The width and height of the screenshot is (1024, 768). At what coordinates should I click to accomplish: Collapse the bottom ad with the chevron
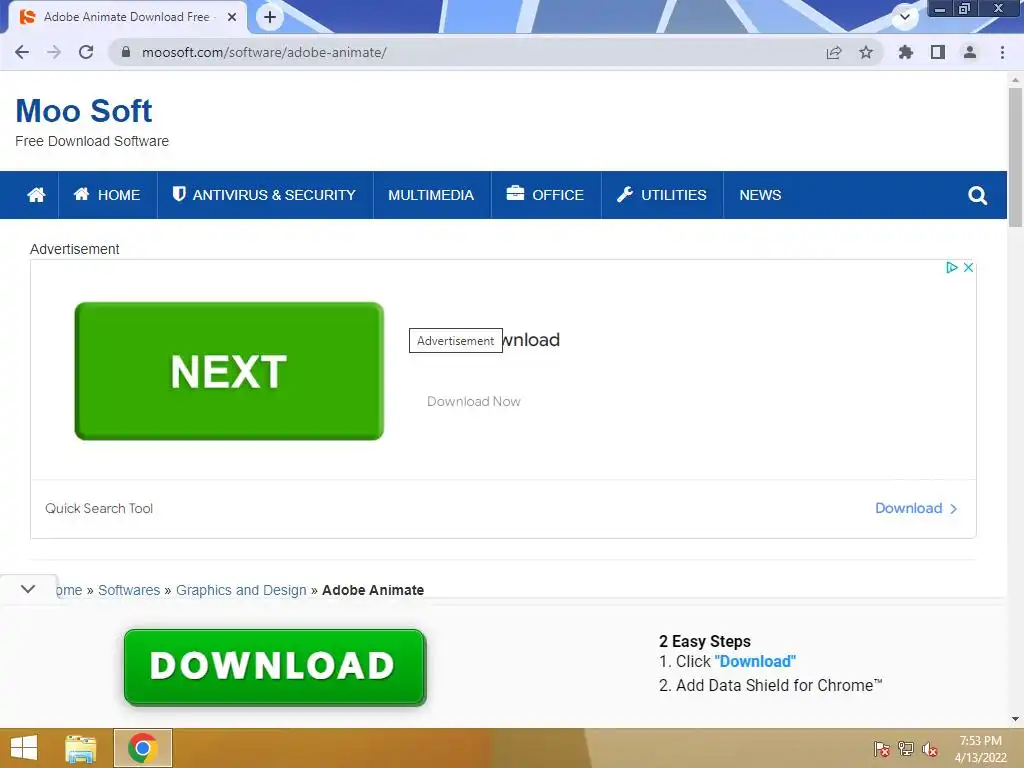tap(28, 589)
